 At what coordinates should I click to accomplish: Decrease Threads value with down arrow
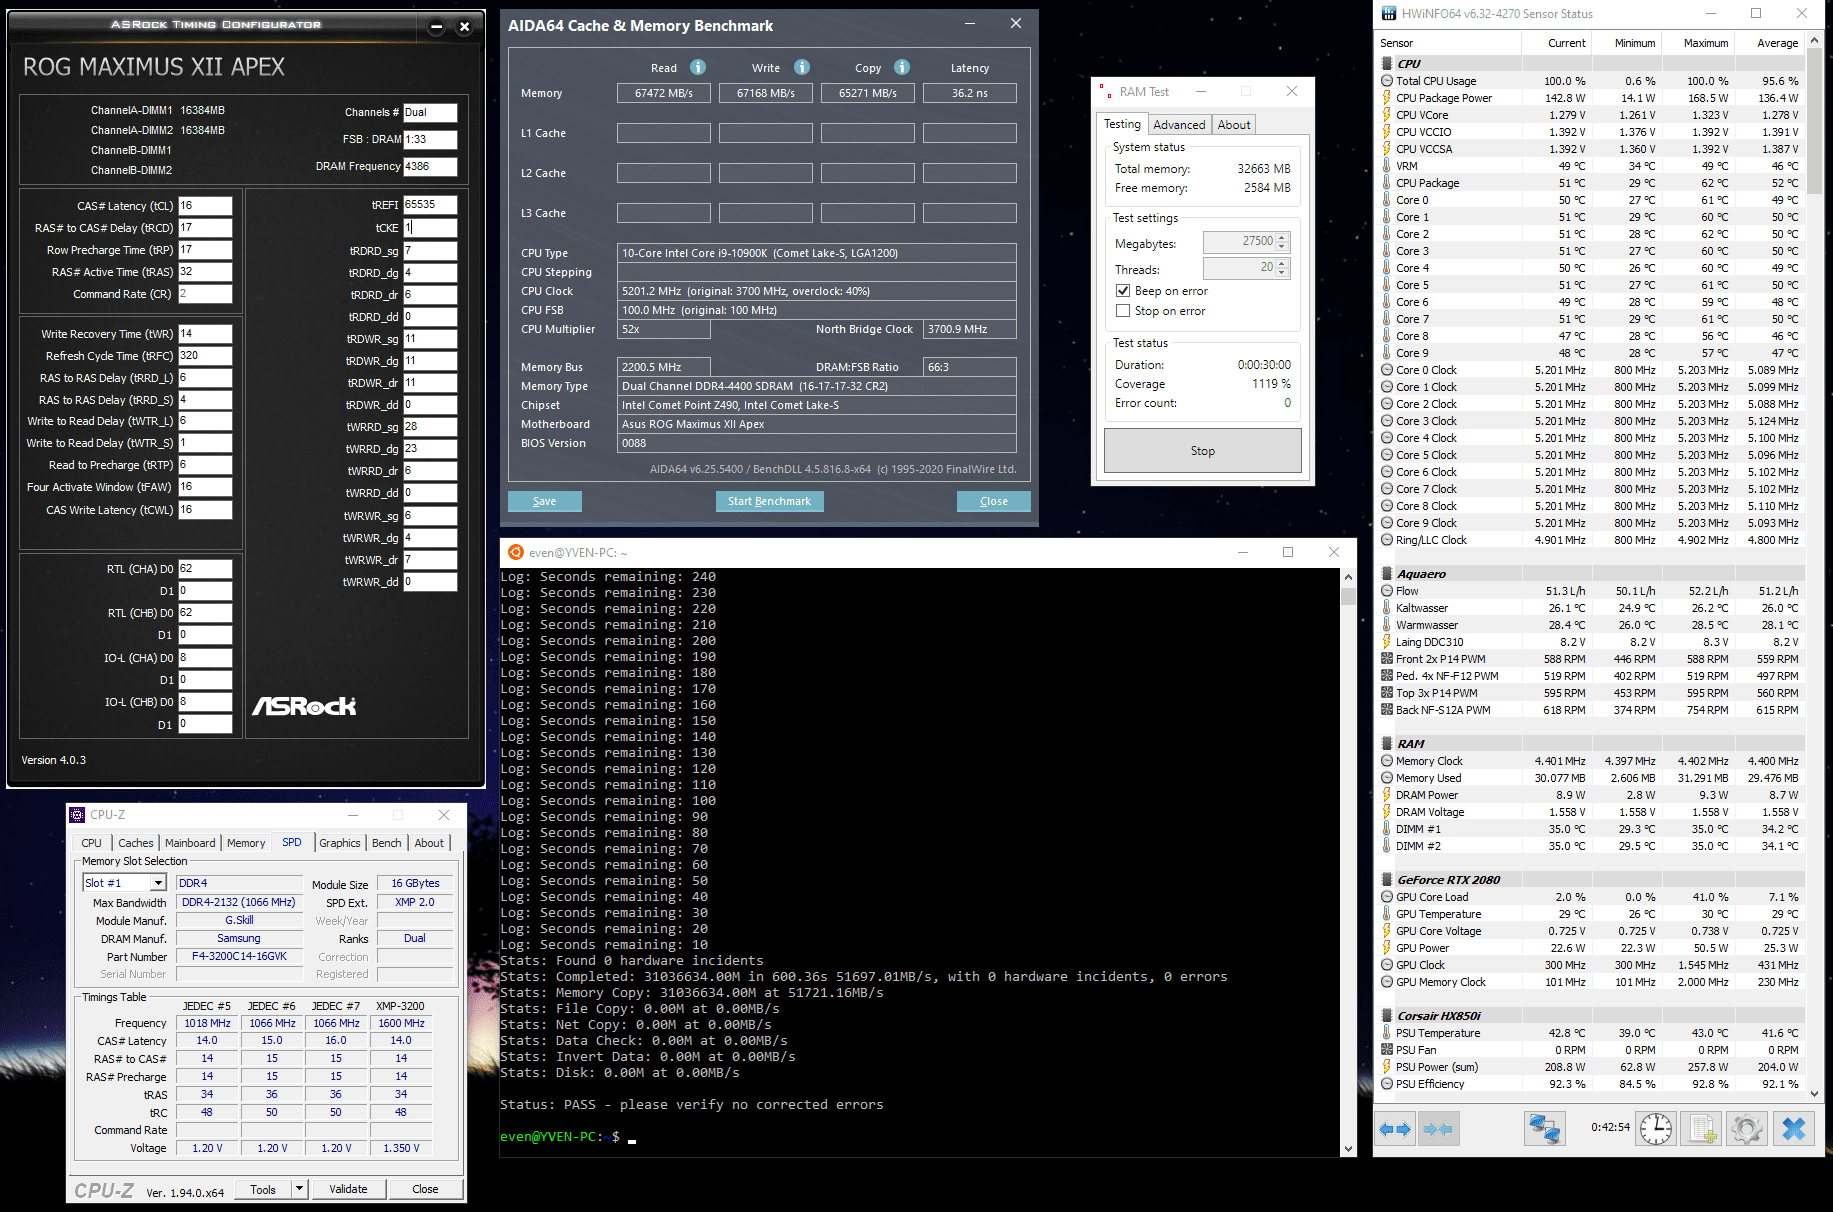click(x=1283, y=273)
